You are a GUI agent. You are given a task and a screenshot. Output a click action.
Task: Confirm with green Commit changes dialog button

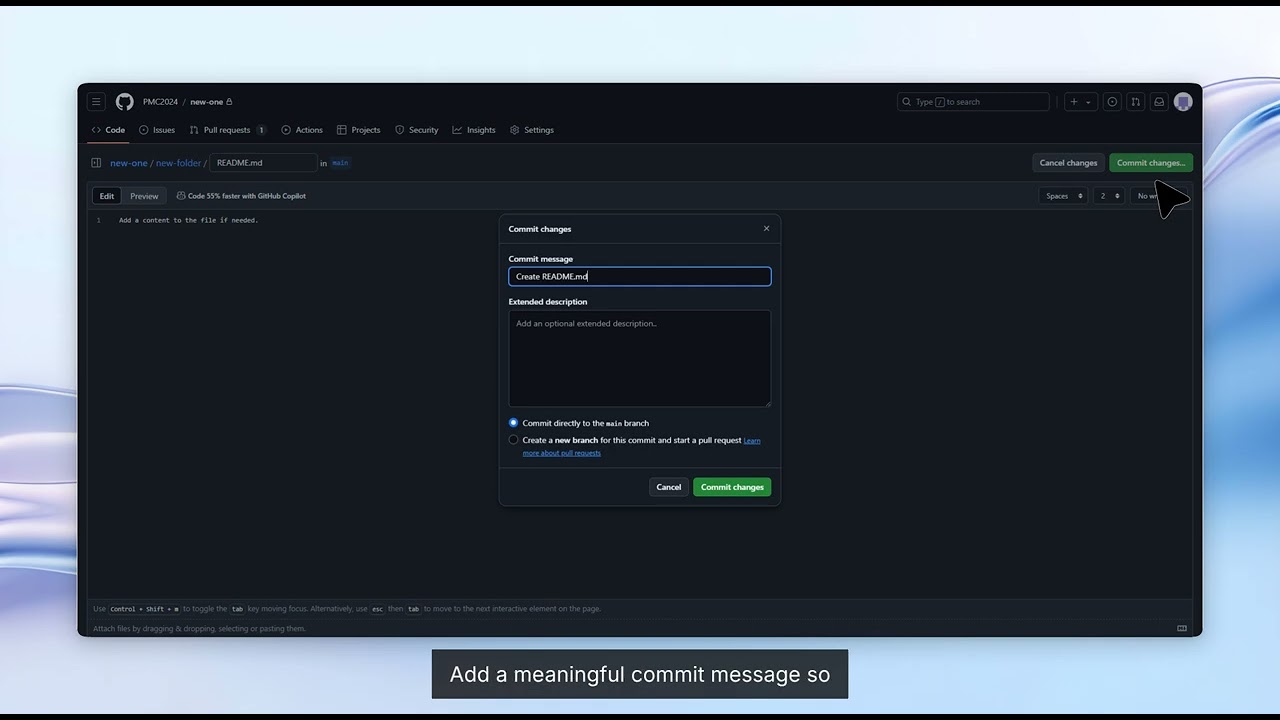(732, 487)
